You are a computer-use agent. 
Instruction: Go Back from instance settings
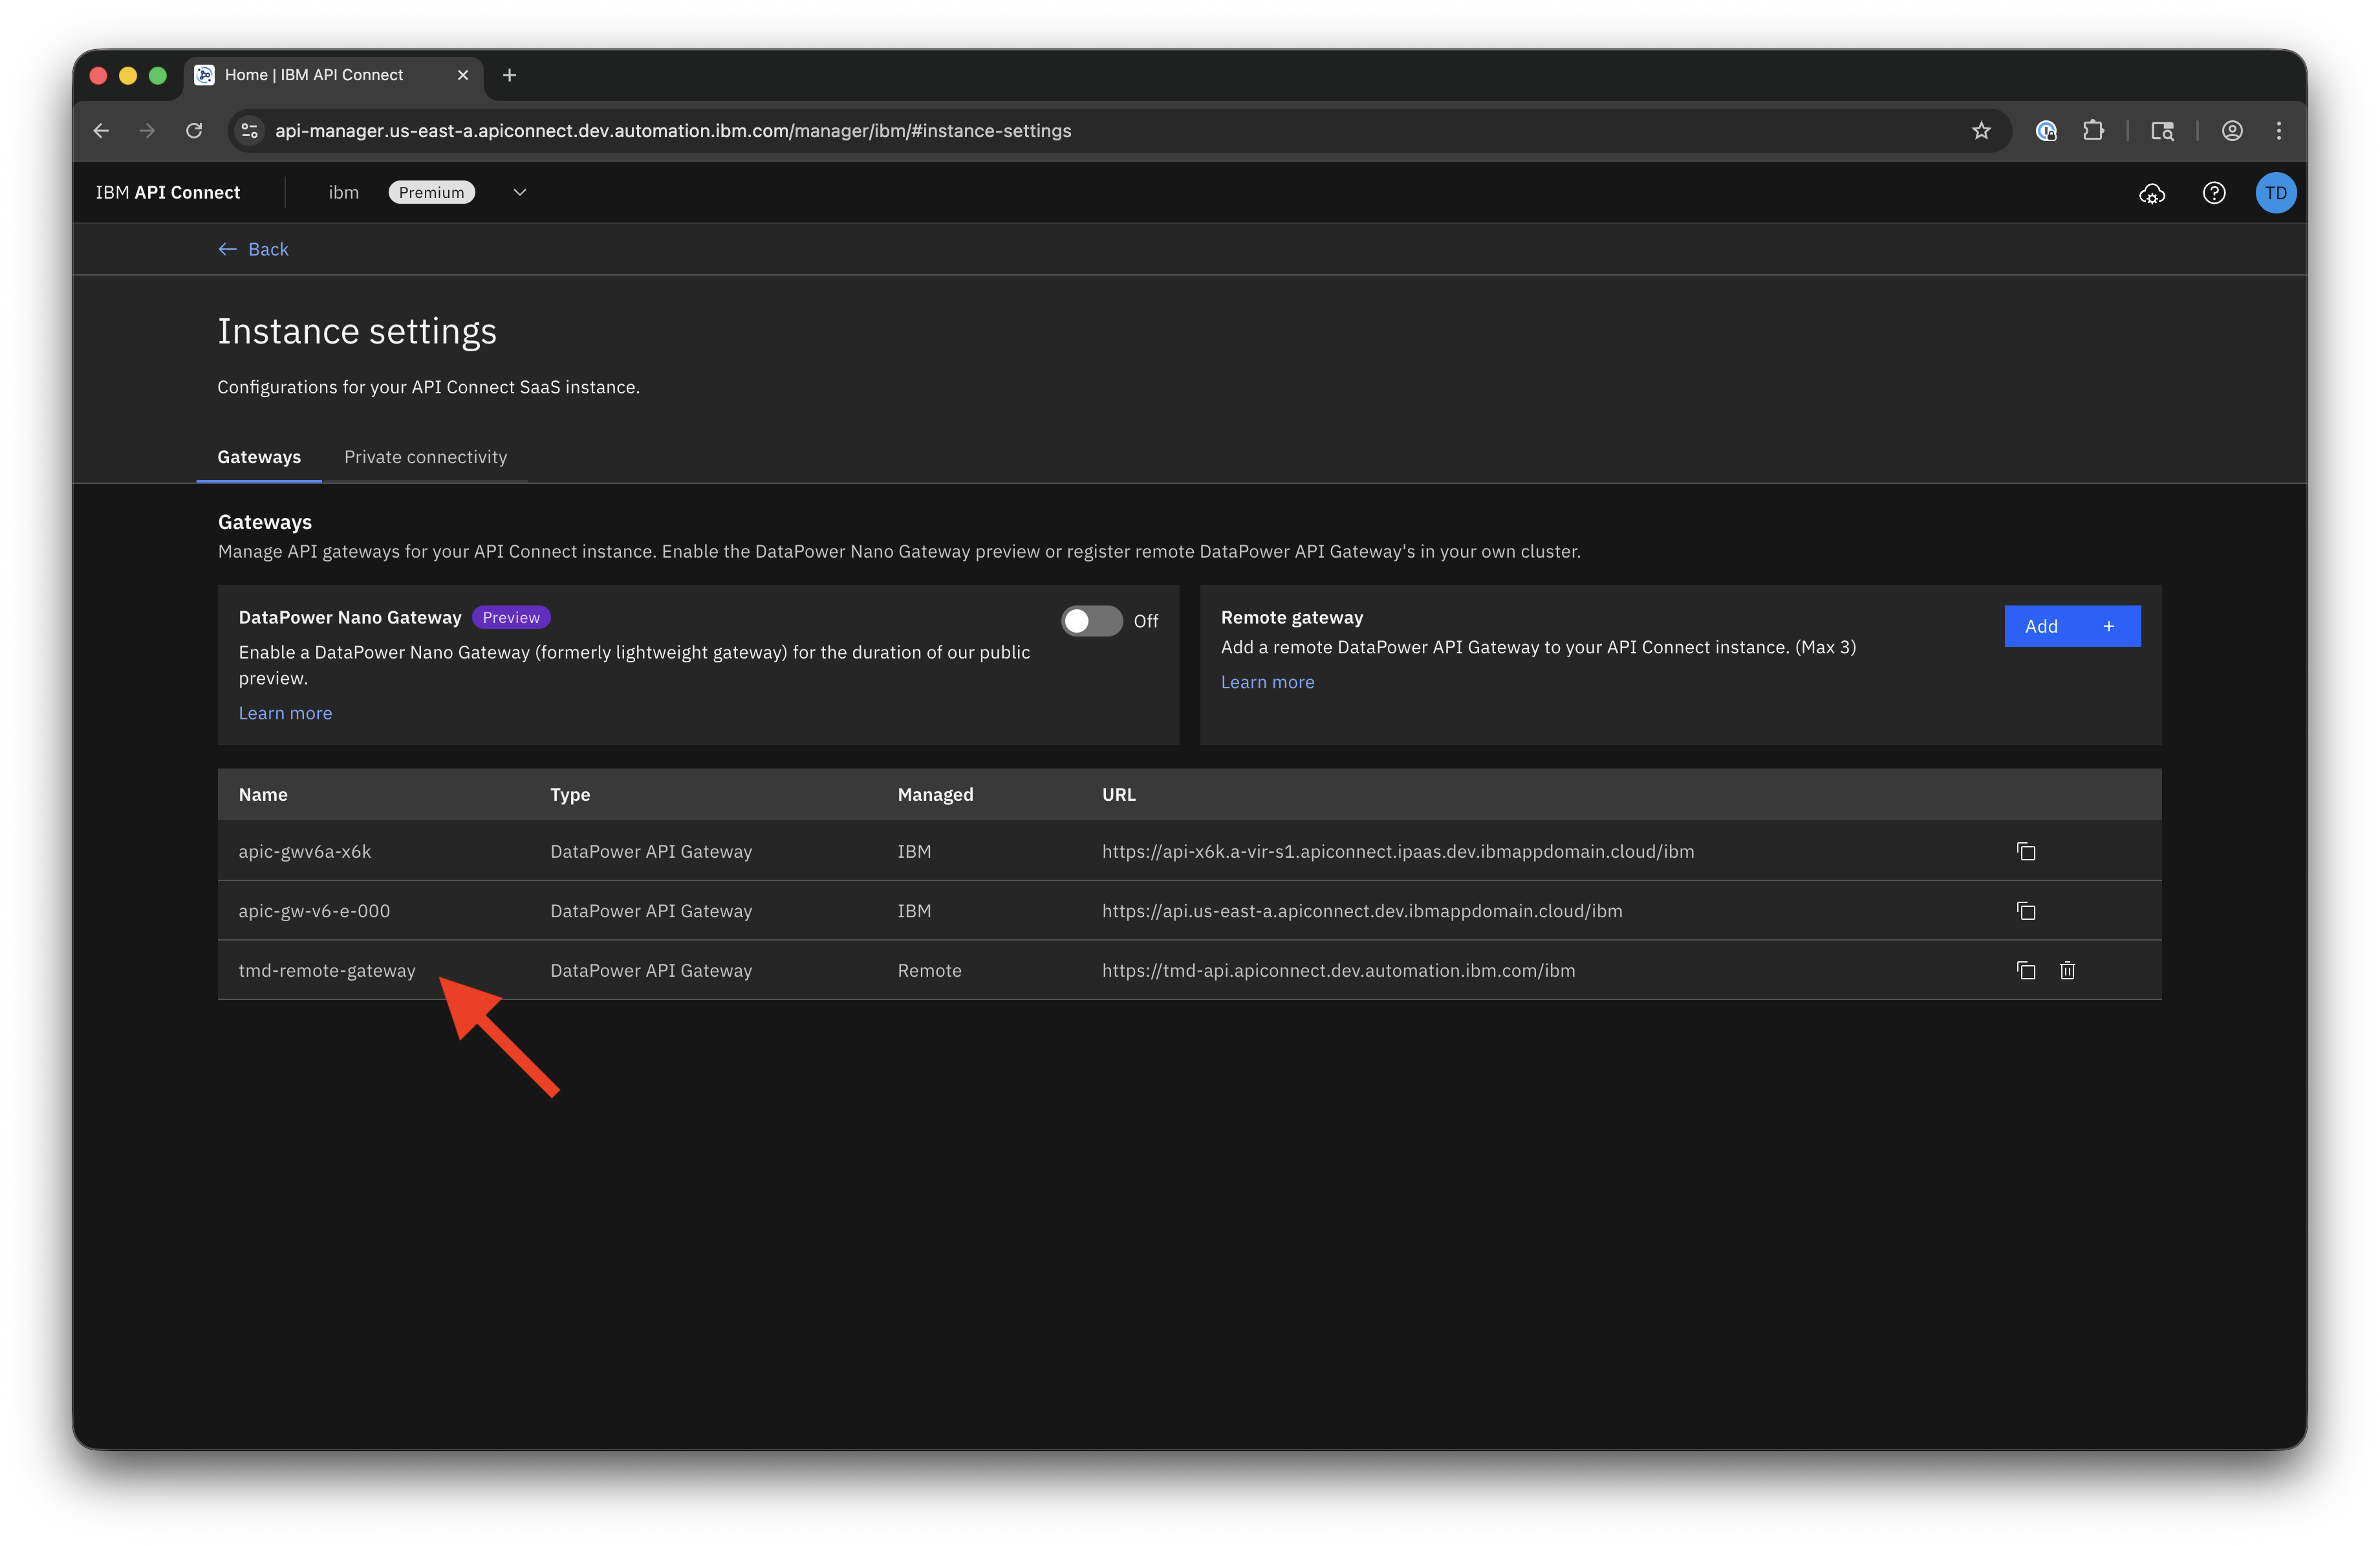coord(254,249)
